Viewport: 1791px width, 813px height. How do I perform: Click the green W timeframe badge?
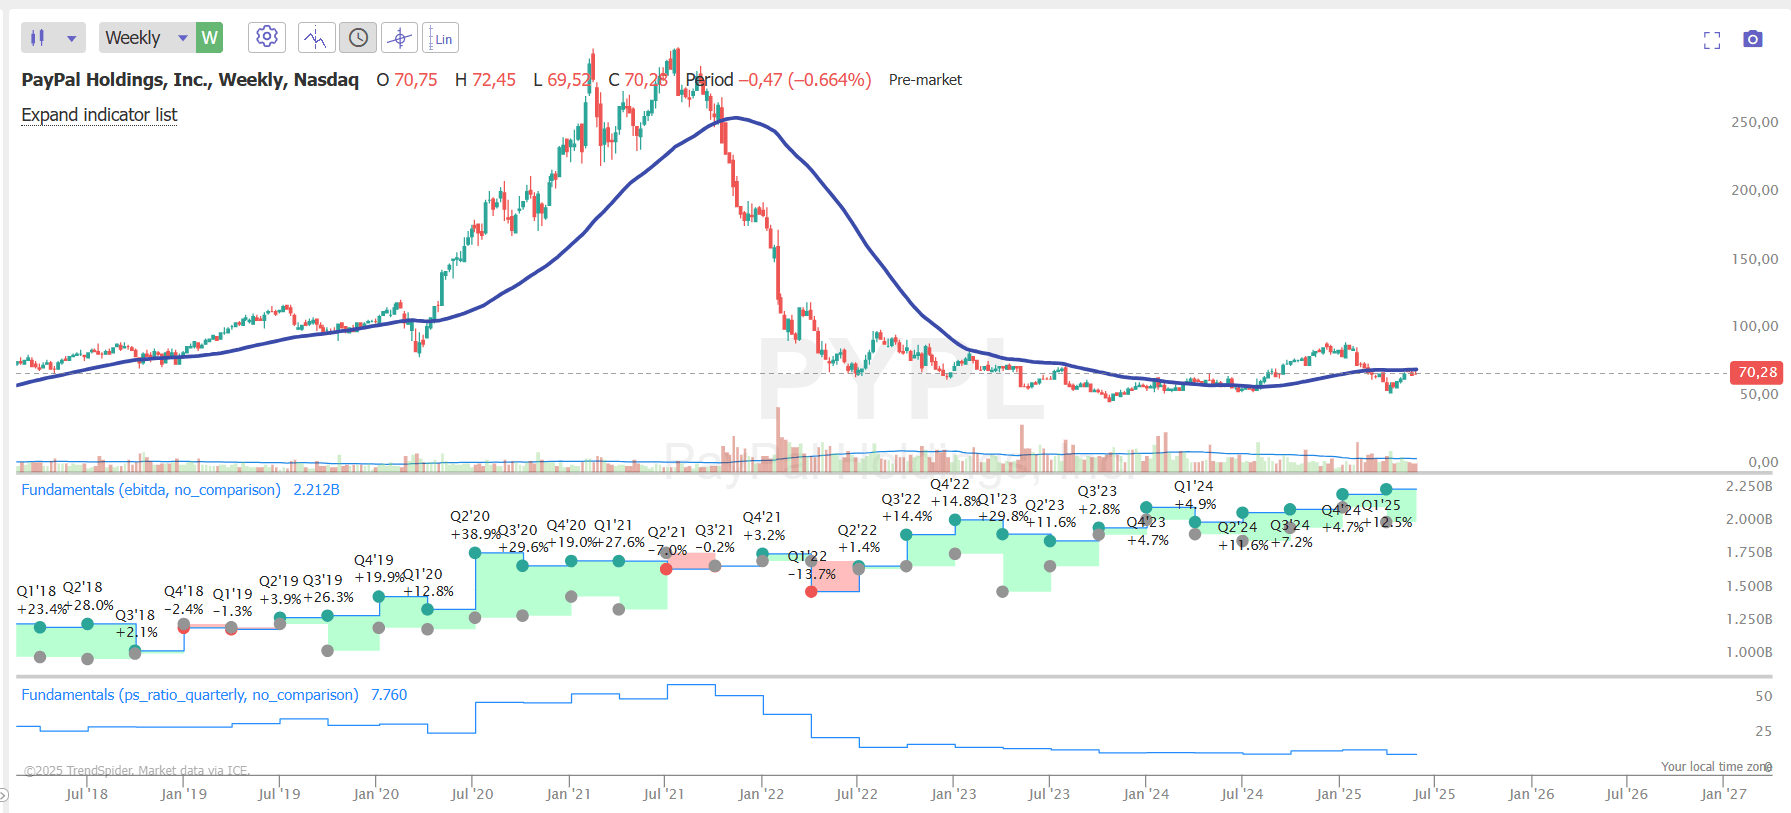click(209, 38)
